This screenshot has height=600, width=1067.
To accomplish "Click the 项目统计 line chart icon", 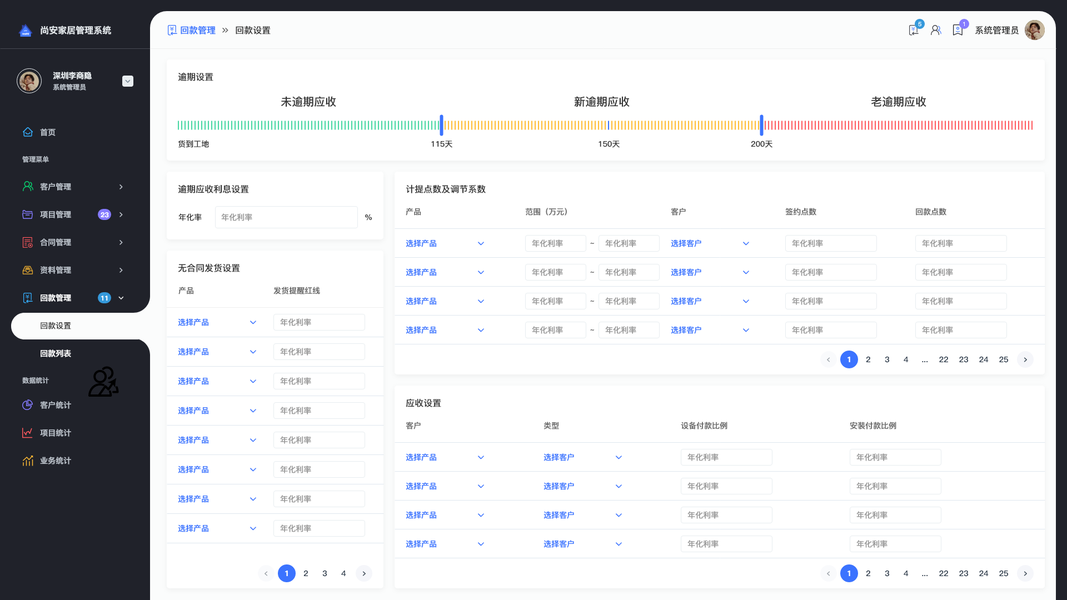I will click(27, 433).
